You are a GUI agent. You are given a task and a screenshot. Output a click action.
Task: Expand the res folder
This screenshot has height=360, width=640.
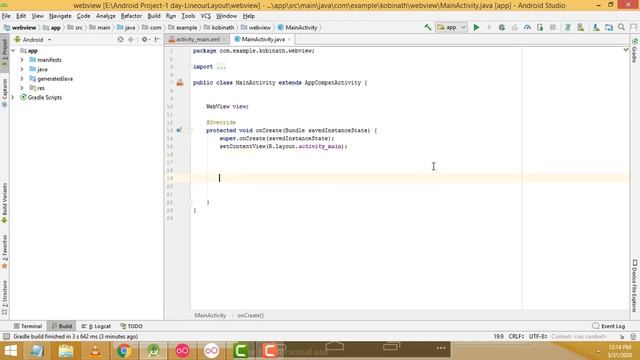22,88
